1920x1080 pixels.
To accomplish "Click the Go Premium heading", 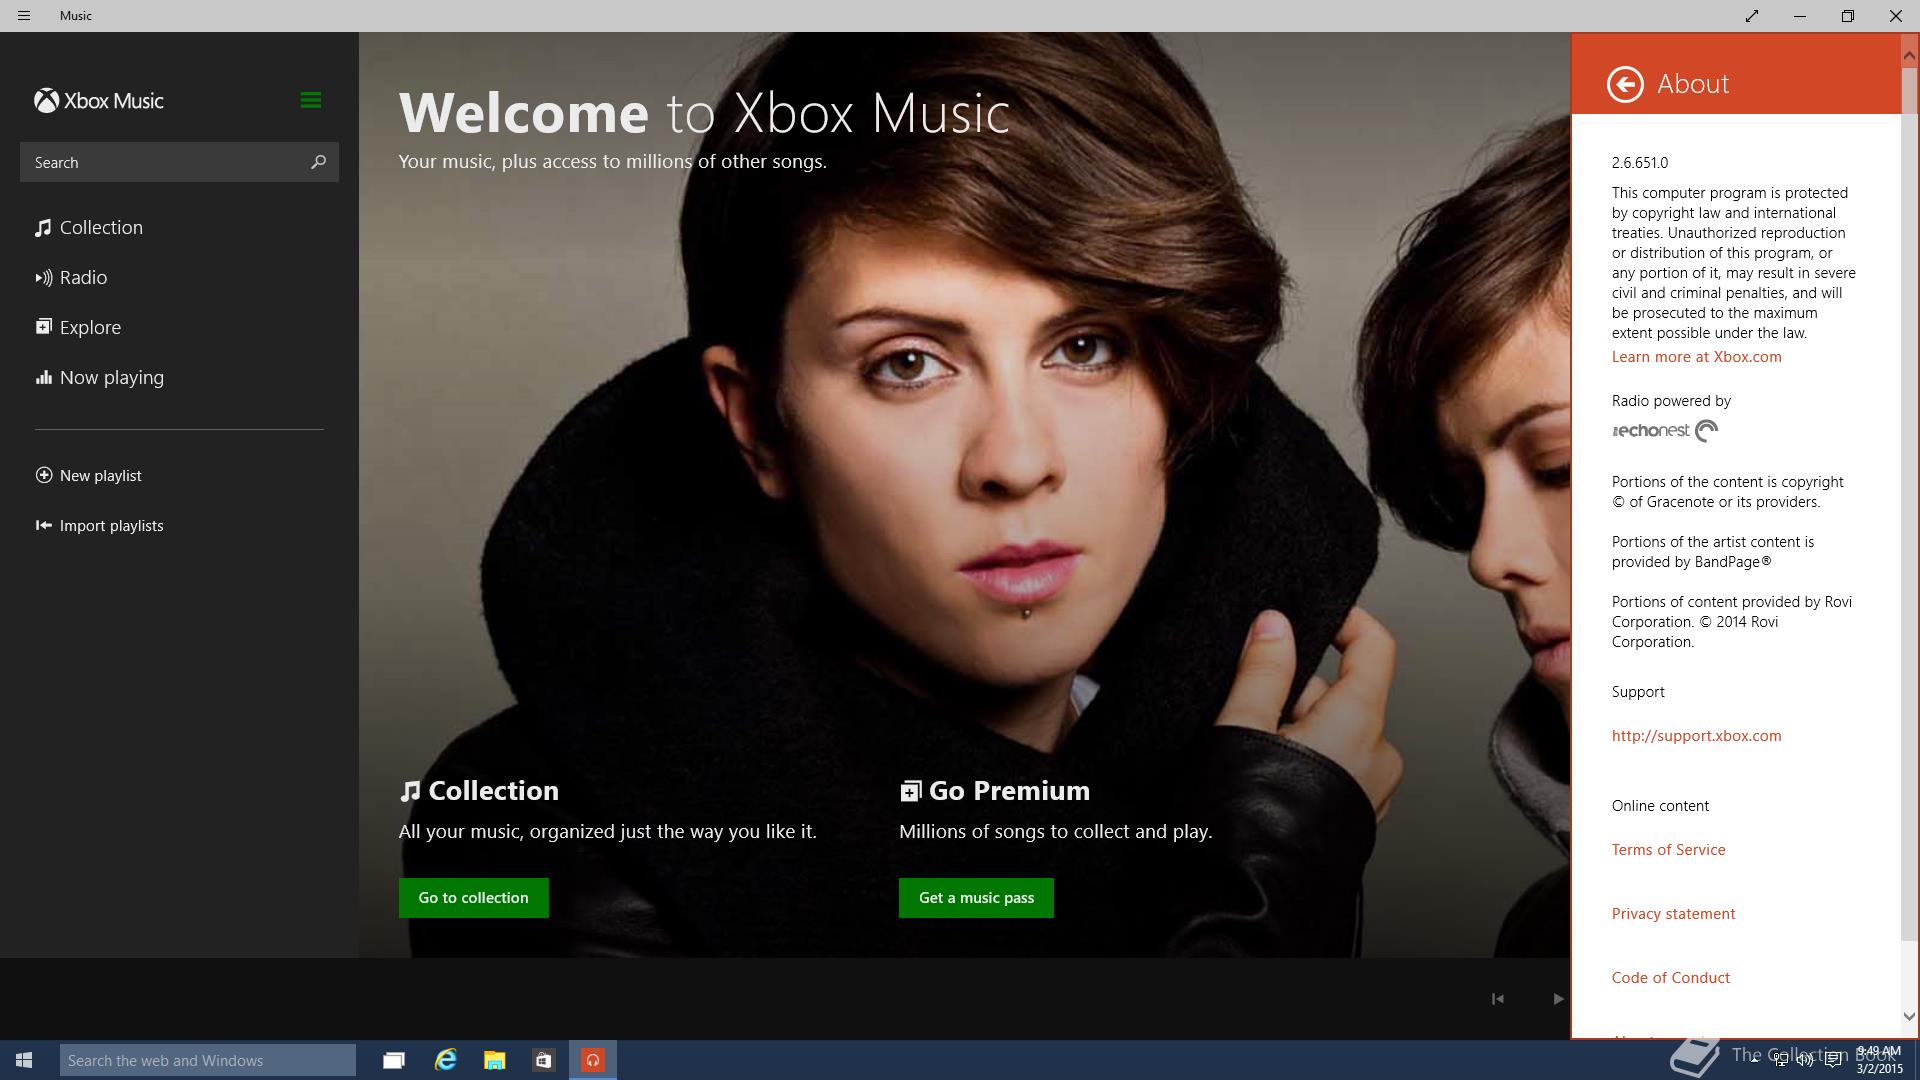I will 995,791.
